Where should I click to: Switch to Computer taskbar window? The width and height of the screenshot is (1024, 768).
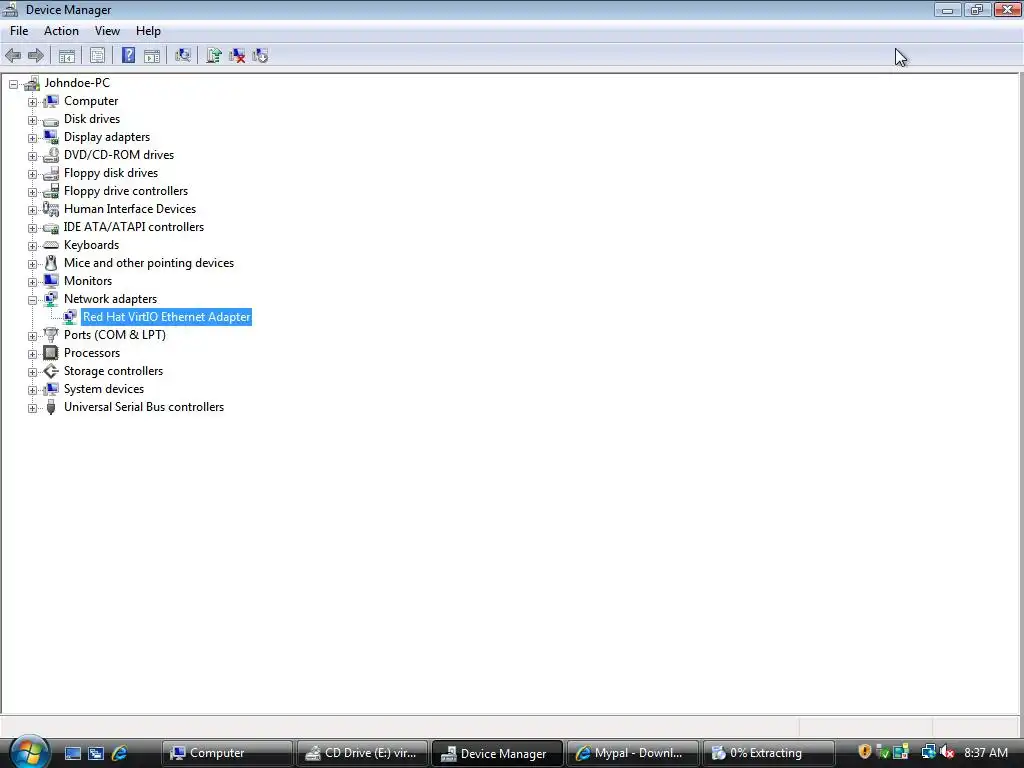point(227,753)
